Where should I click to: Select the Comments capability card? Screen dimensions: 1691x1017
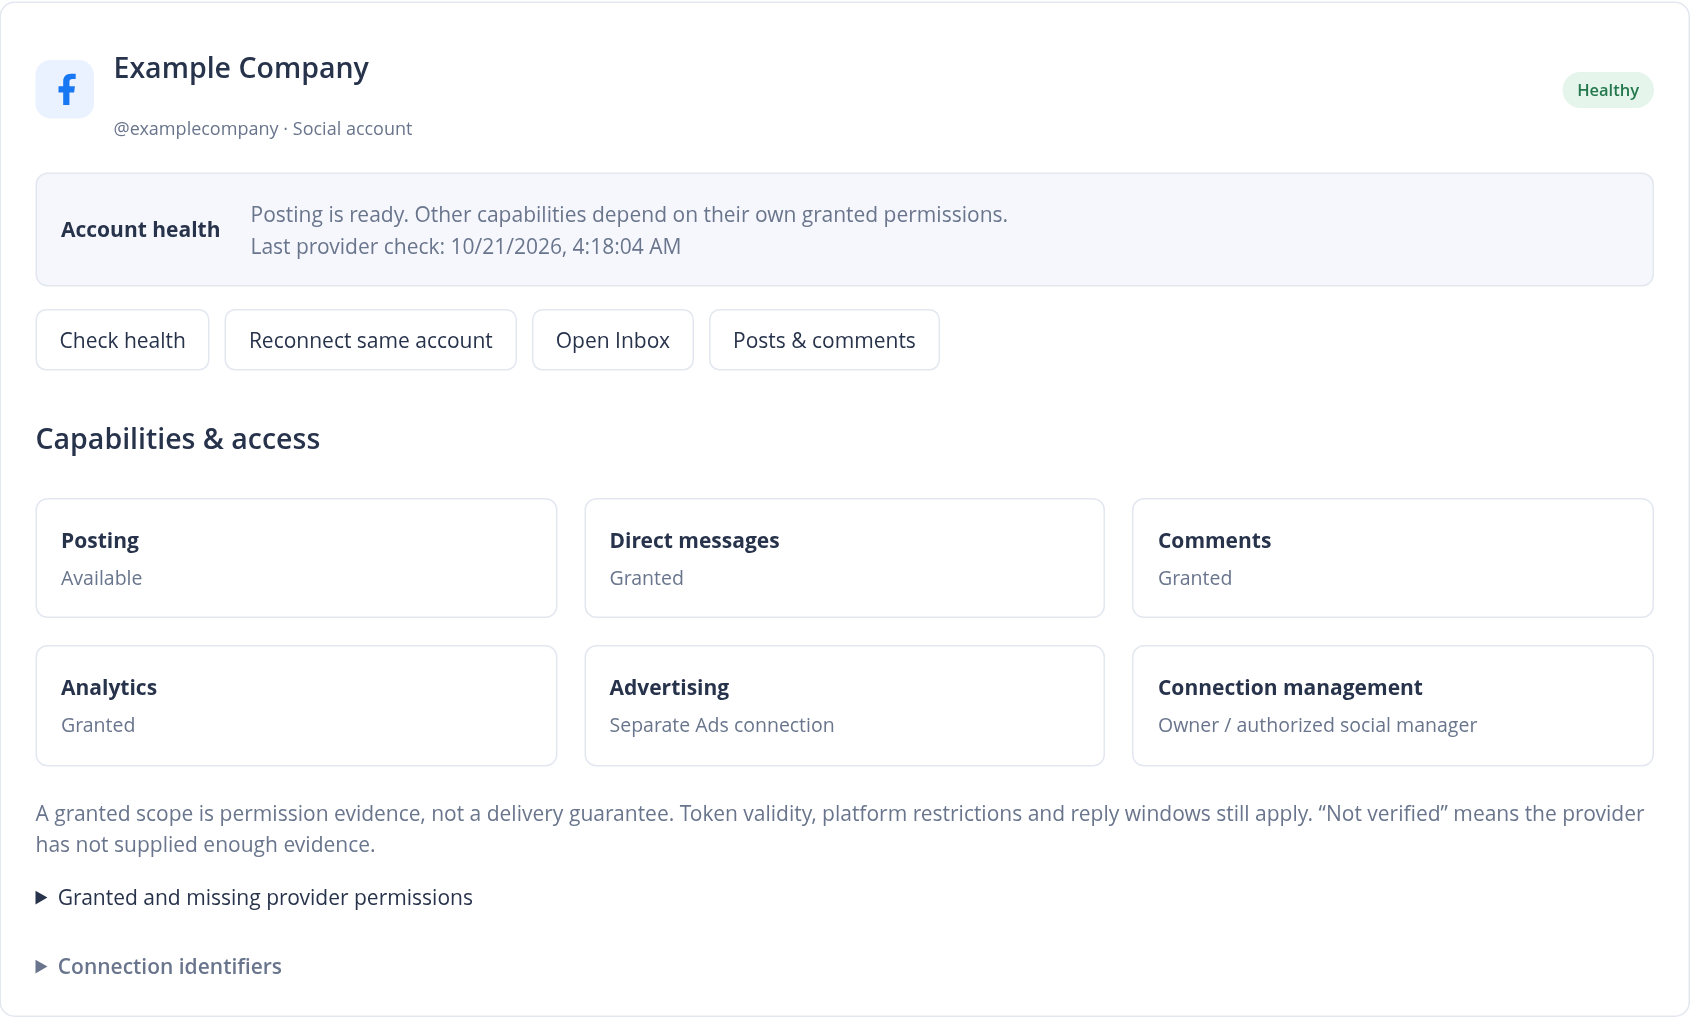tap(1392, 558)
